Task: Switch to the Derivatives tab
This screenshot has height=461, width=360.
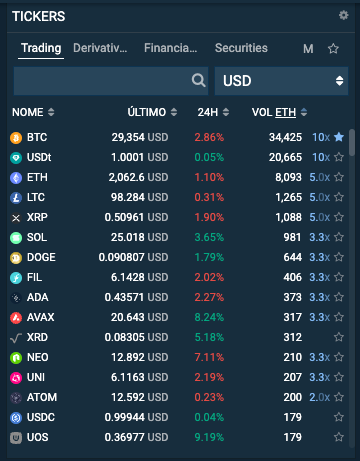Action: pos(100,48)
